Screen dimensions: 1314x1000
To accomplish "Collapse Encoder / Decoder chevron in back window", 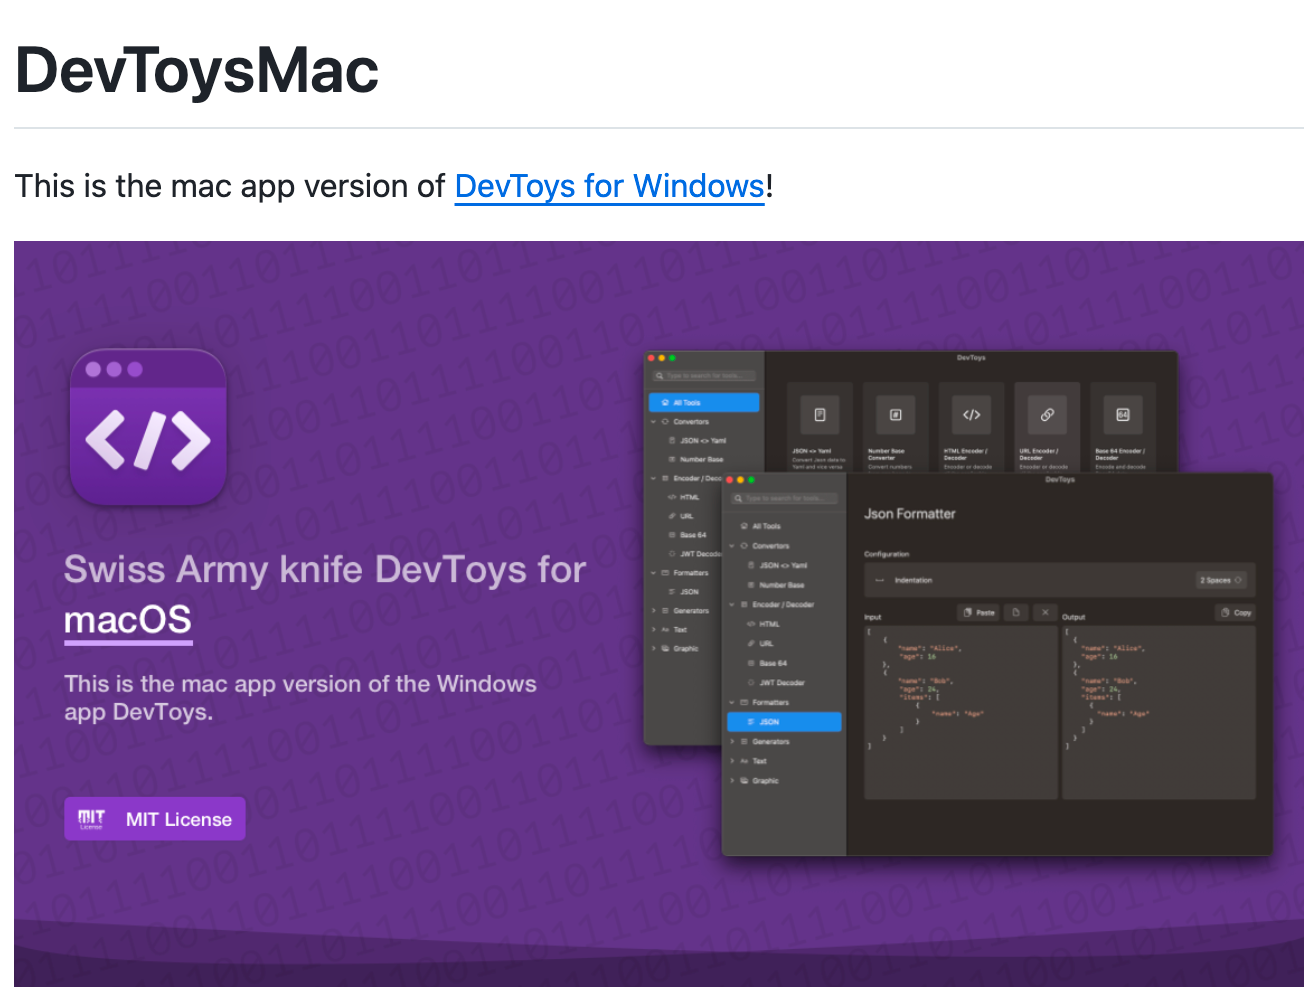I will click(x=654, y=479).
